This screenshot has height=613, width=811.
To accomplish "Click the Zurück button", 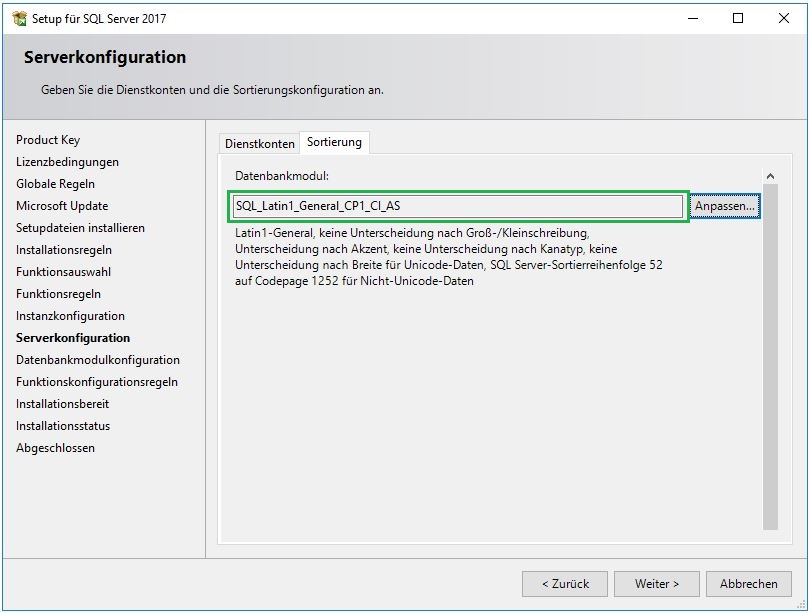I will pos(565,584).
